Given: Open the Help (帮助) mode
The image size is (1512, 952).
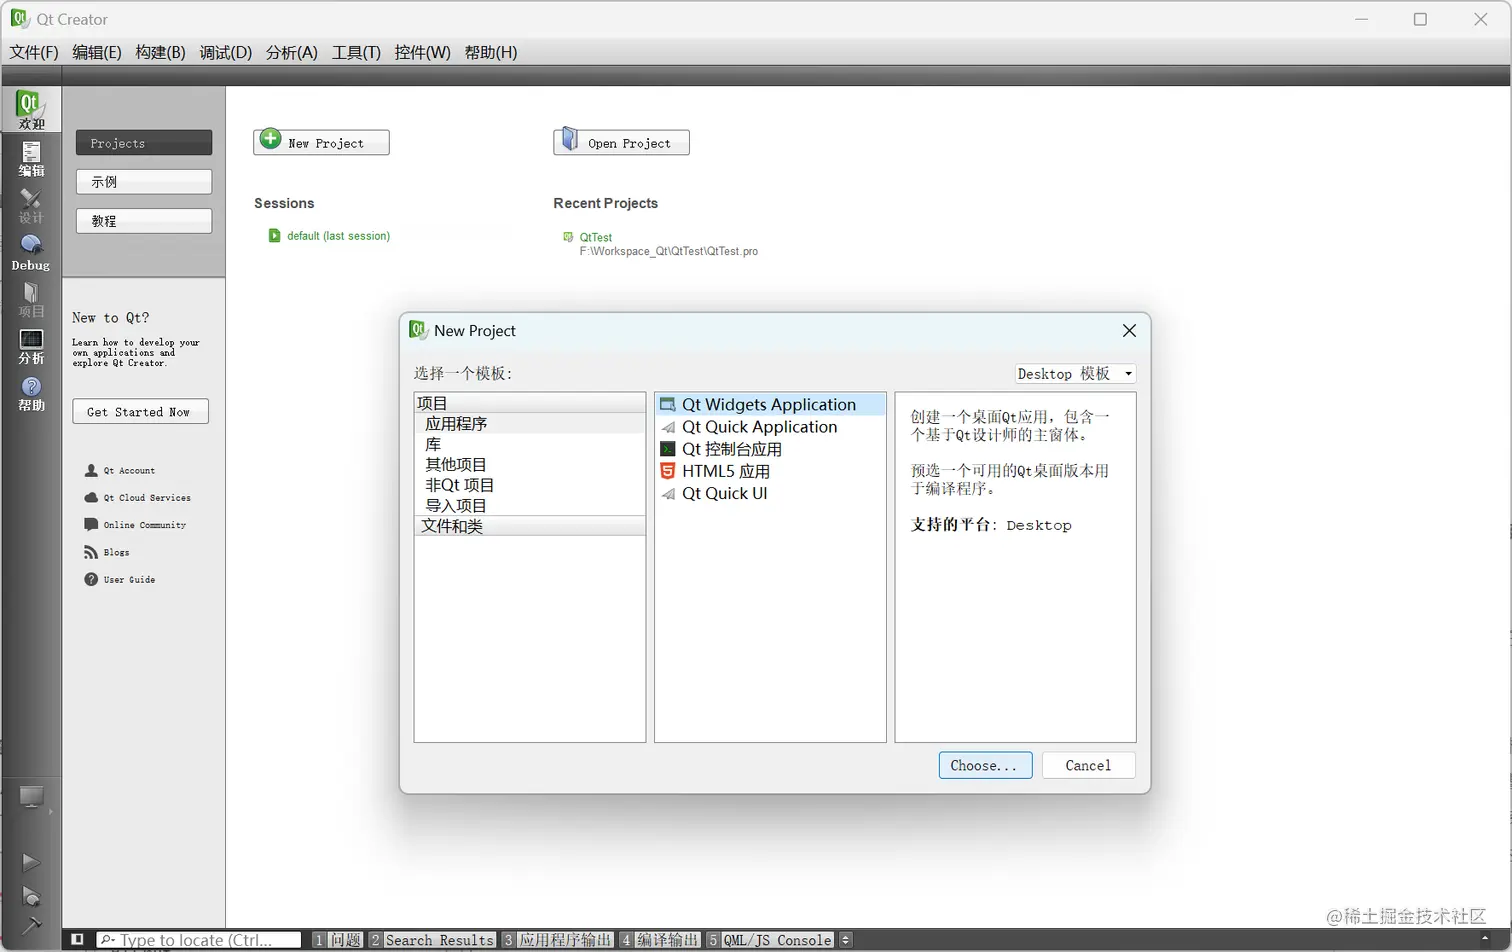Looking at the screenshot, I should [x=31, y=394].
